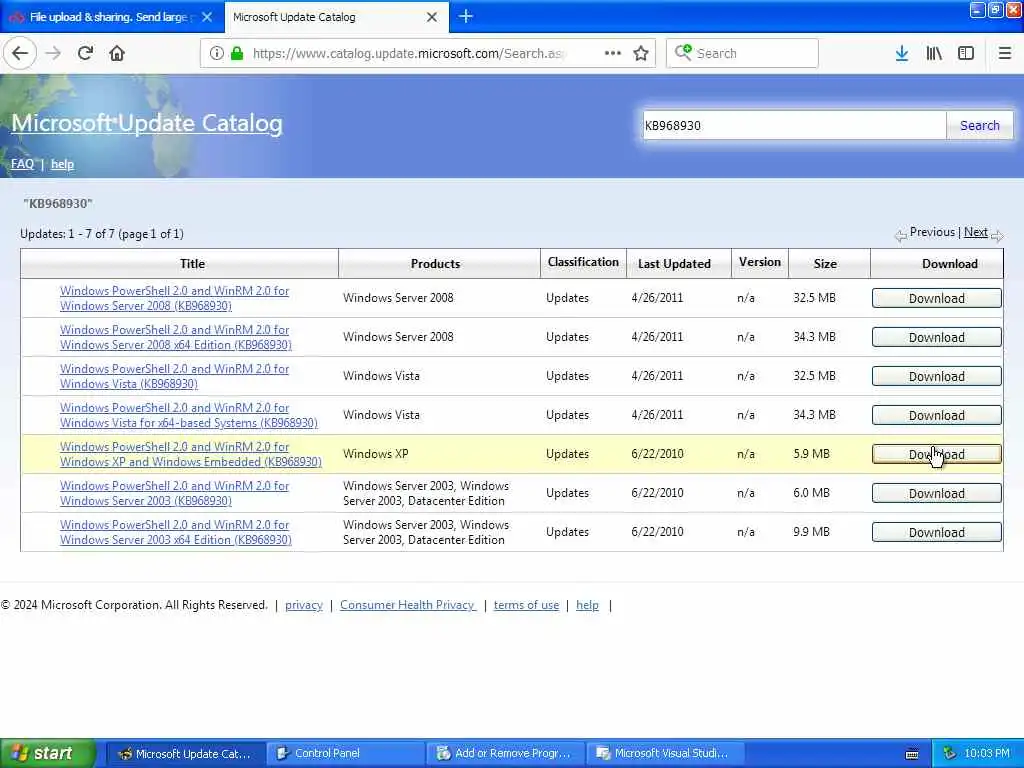Go to Next results page
This screenshot has height=768, width=1024.
tap(976, 232)
